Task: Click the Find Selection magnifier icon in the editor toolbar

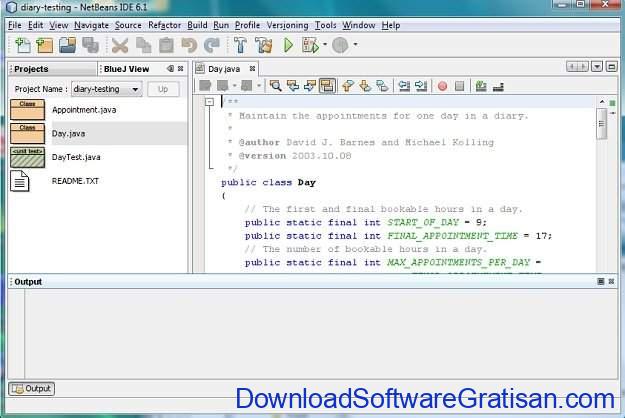Action: pyautogui.click(x=275, y=86)
